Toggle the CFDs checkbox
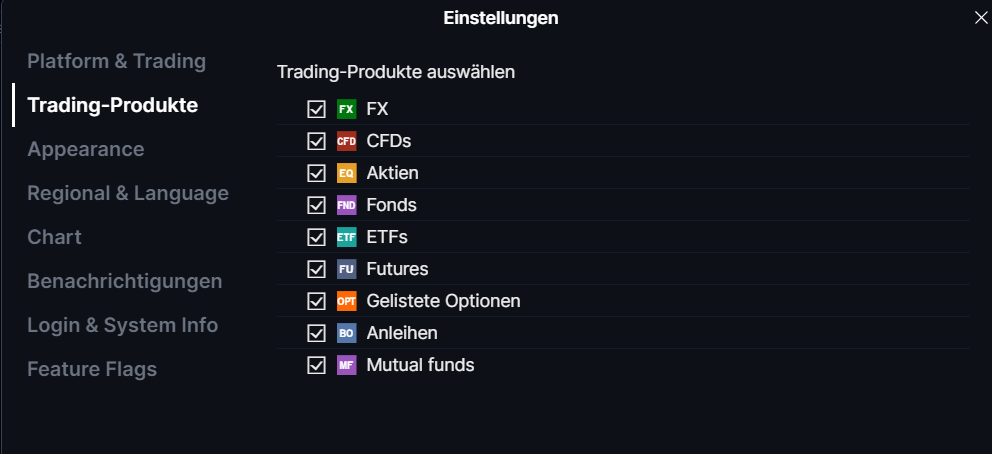This screenshot has width=992, height=454. click(x=316, y=141)
